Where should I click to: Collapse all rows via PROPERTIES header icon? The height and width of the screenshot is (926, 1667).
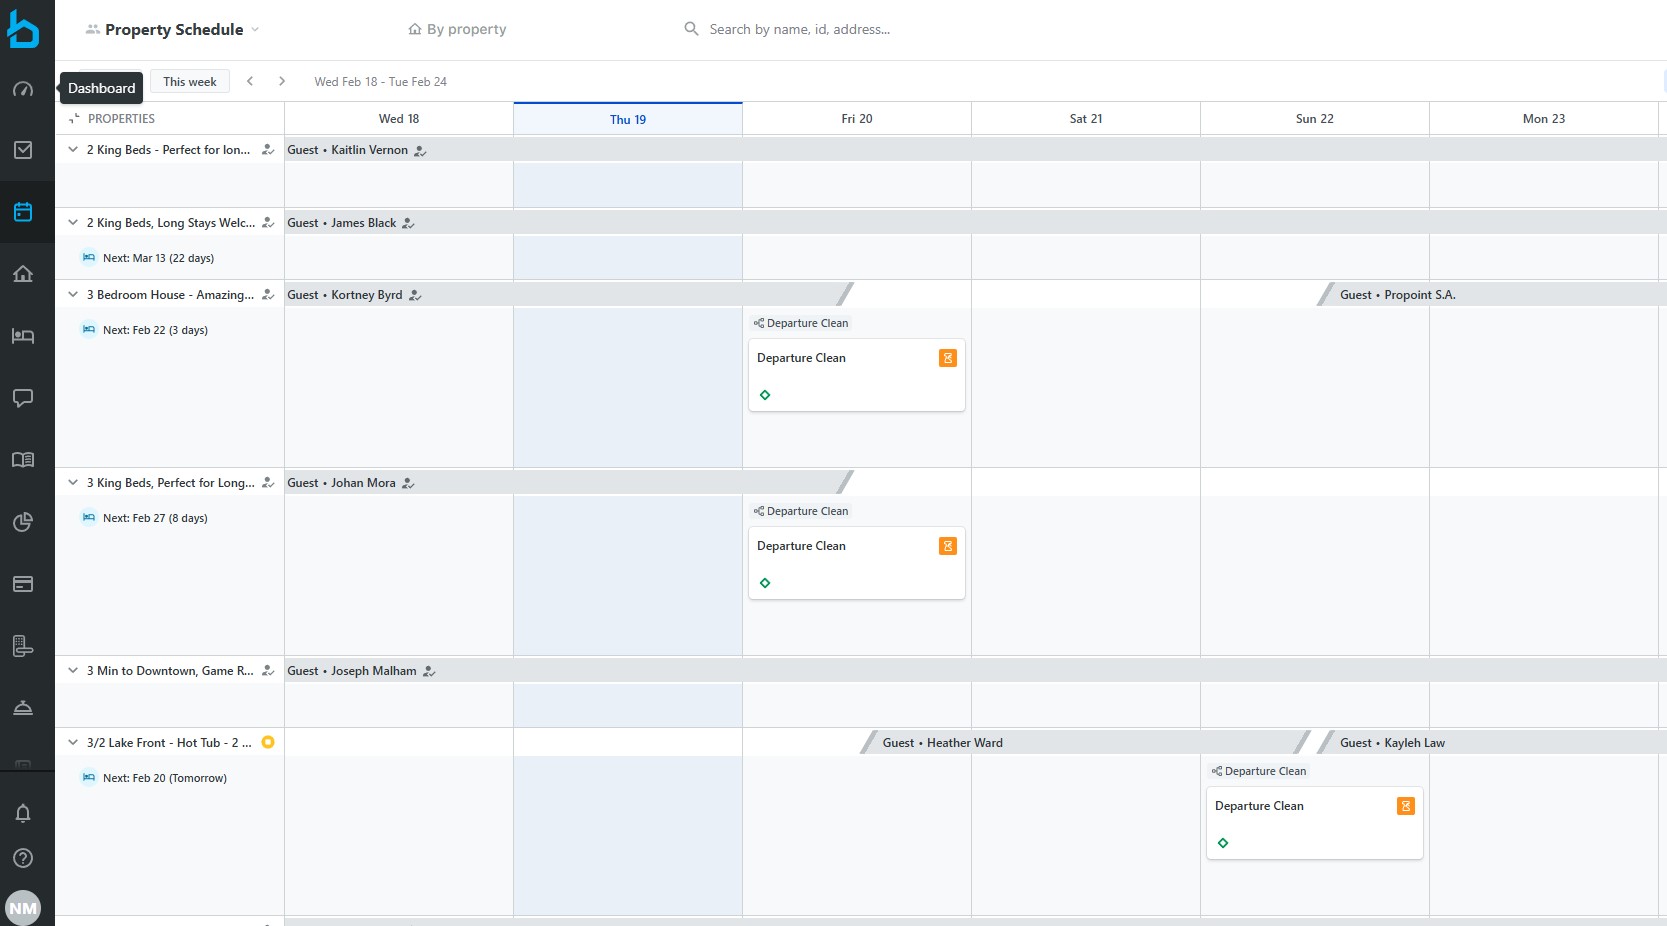coord(74,119)
